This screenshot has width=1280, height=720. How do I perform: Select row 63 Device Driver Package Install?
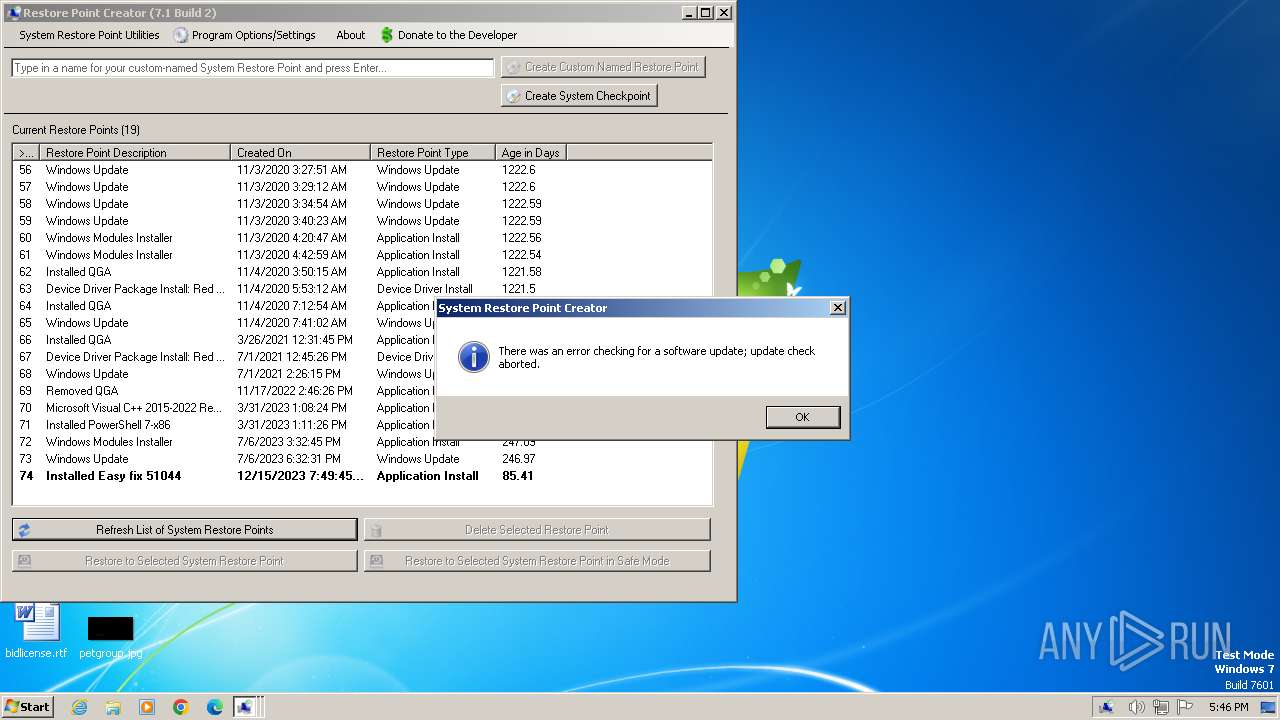(362, 289)
